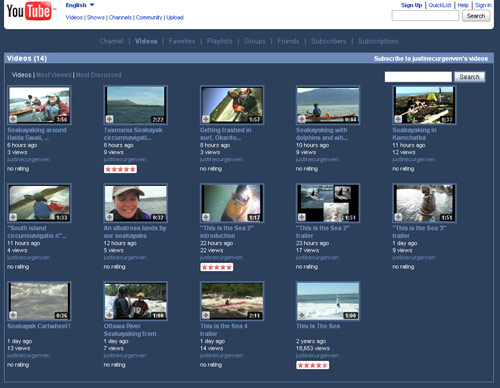500x388 pixels.
Task: Open the Help link
Action: (x=463, y=5)
